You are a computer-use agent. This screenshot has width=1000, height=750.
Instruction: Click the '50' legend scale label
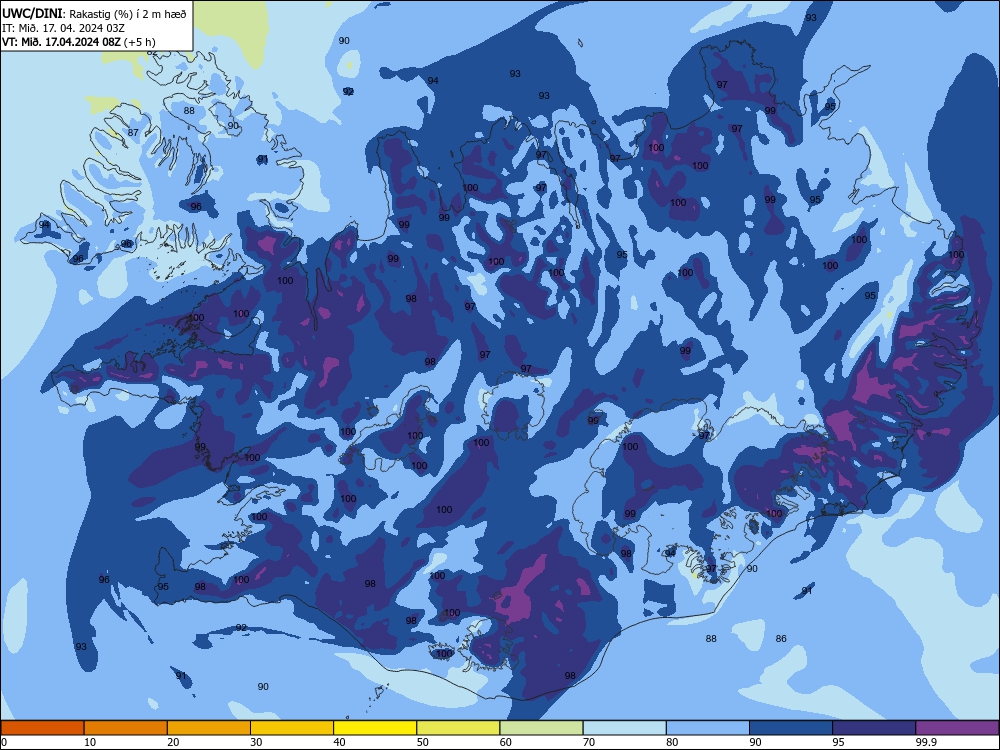(423, 742)
